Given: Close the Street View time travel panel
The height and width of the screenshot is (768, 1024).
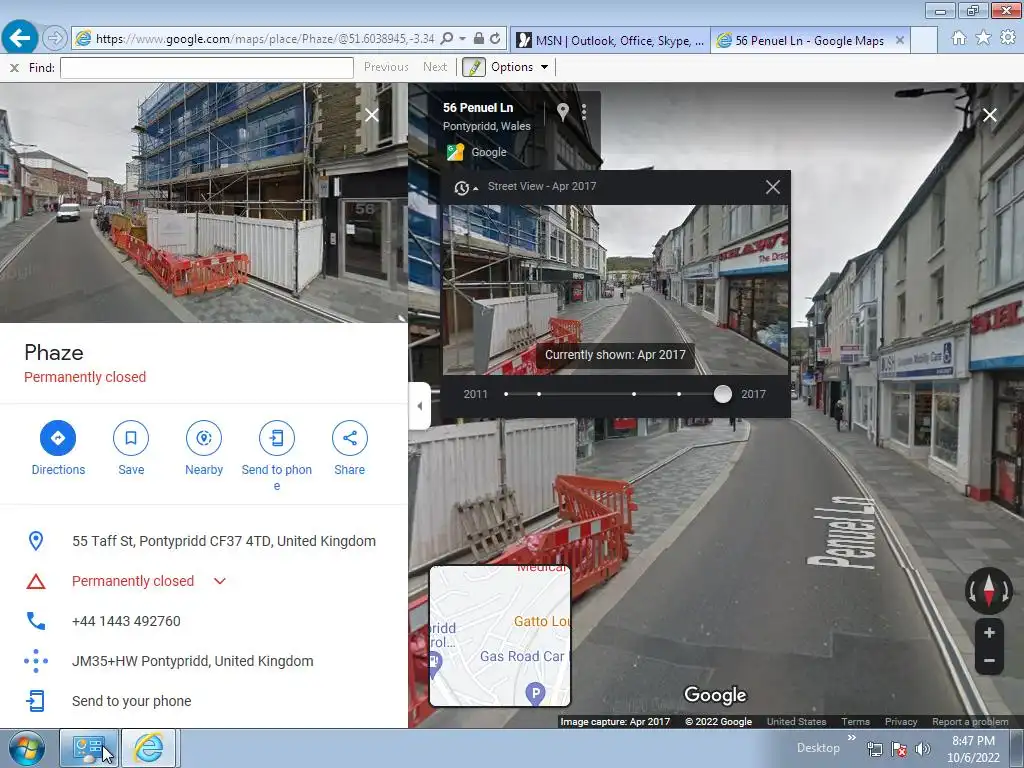Looking at the screenshot, I should pyautogui.click(x=773, y=187).
